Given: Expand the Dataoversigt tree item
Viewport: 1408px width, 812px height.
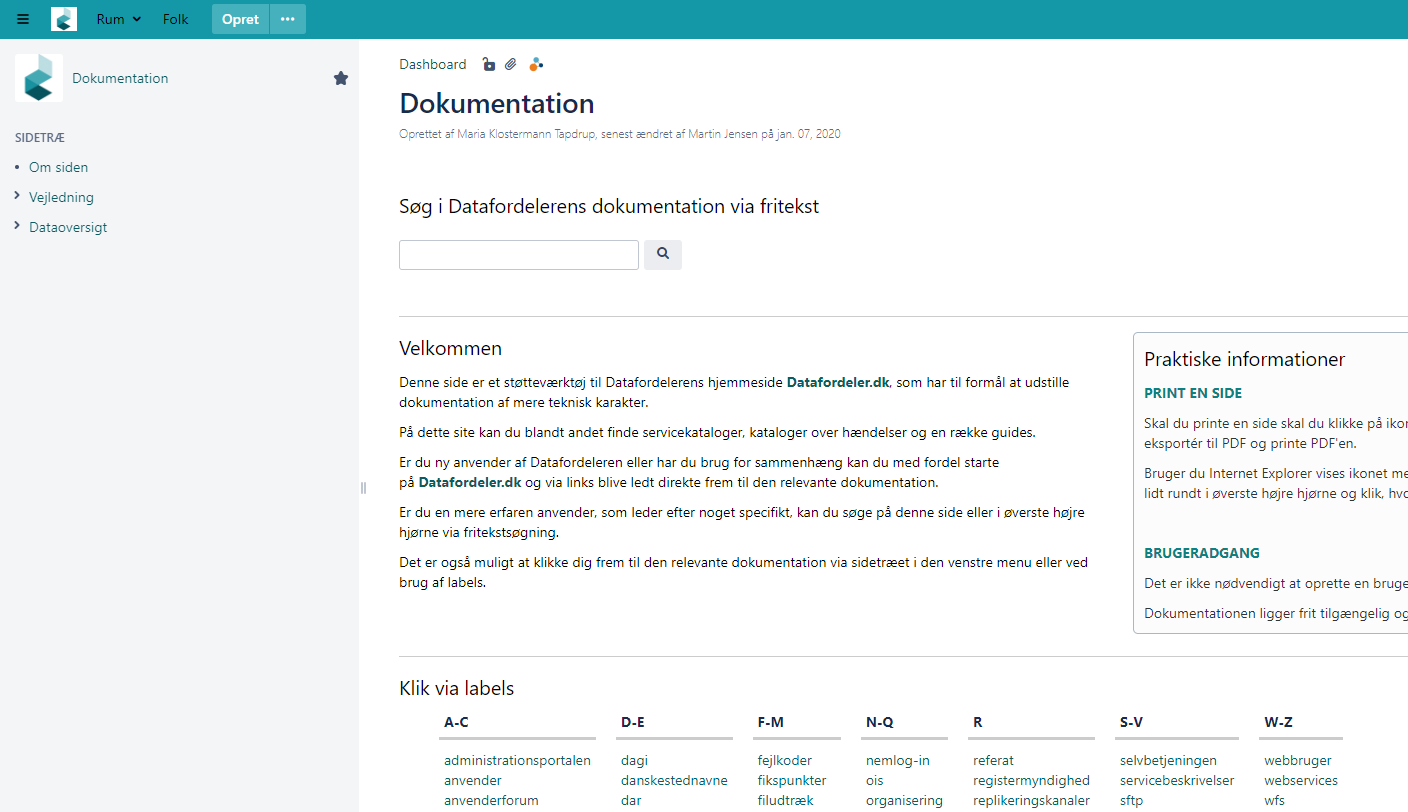Looking at the screenshot, I should (18, 227).
